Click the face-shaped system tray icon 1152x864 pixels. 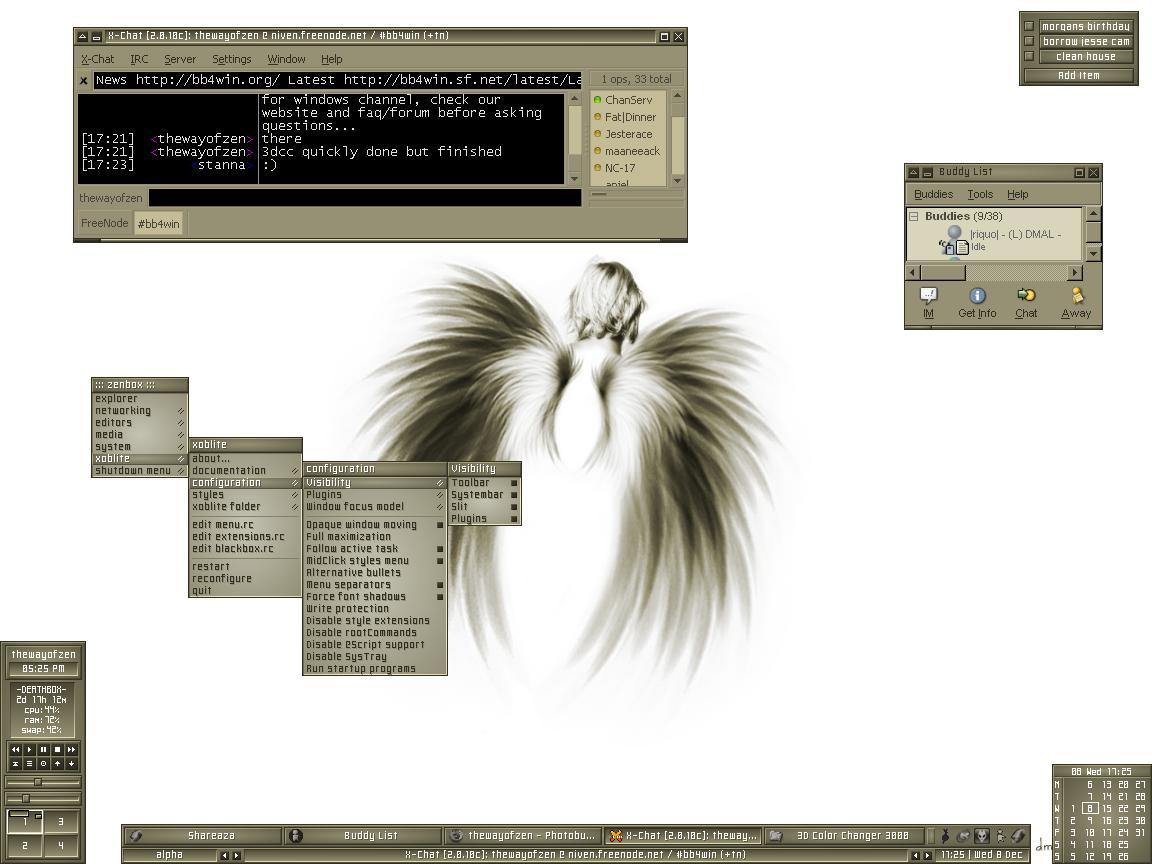click(x=982, y=835)
